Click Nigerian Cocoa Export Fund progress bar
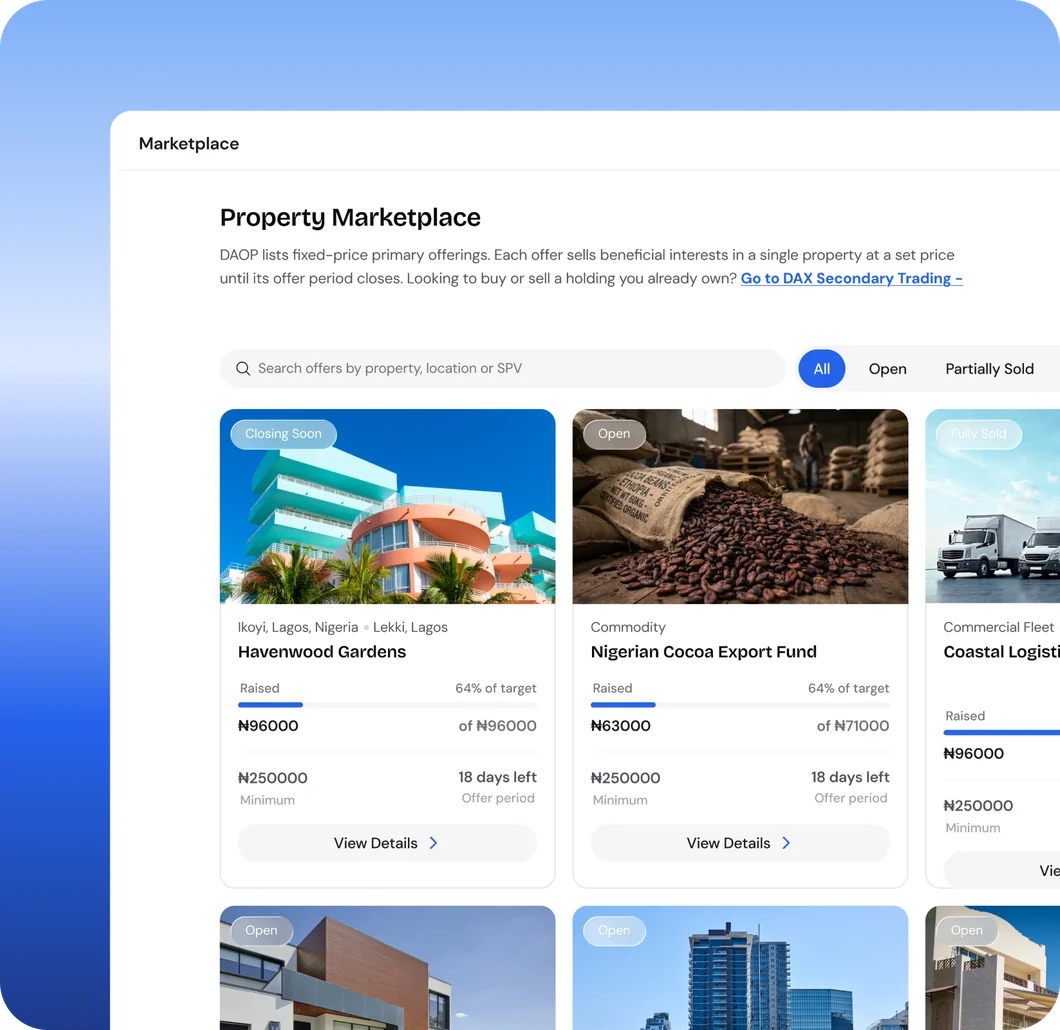 (x=740, y=705)
